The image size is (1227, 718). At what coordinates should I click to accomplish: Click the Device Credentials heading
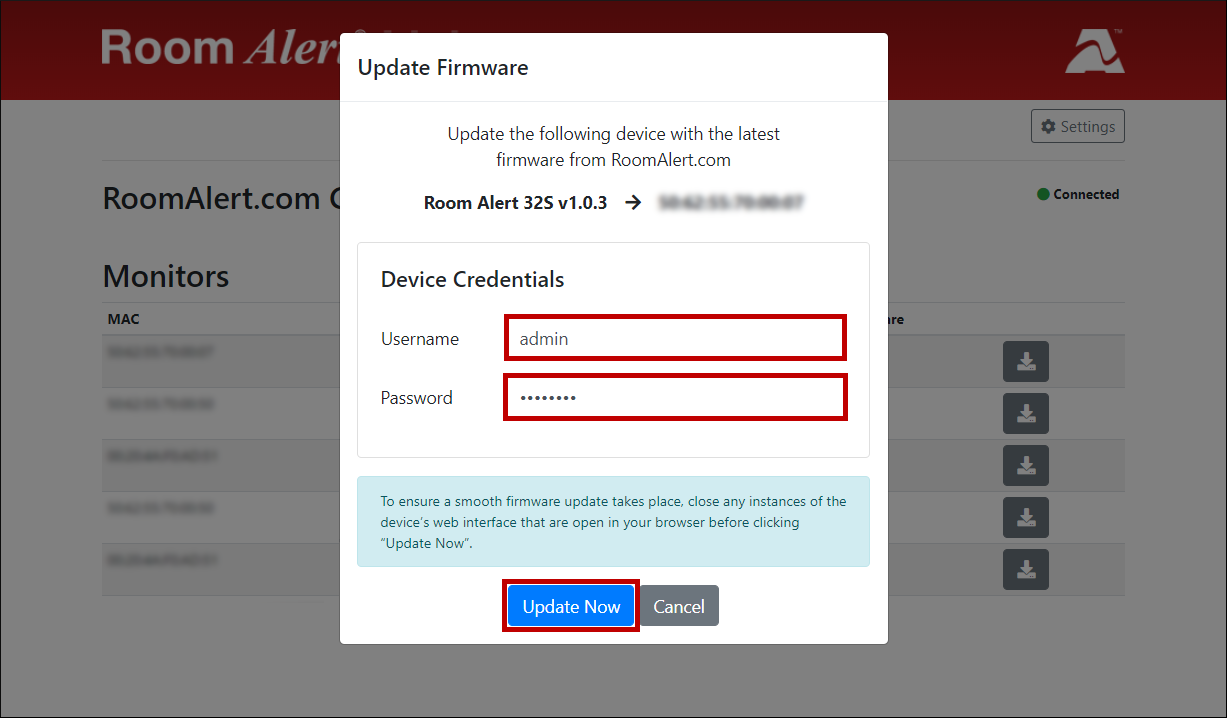point(472,279)
